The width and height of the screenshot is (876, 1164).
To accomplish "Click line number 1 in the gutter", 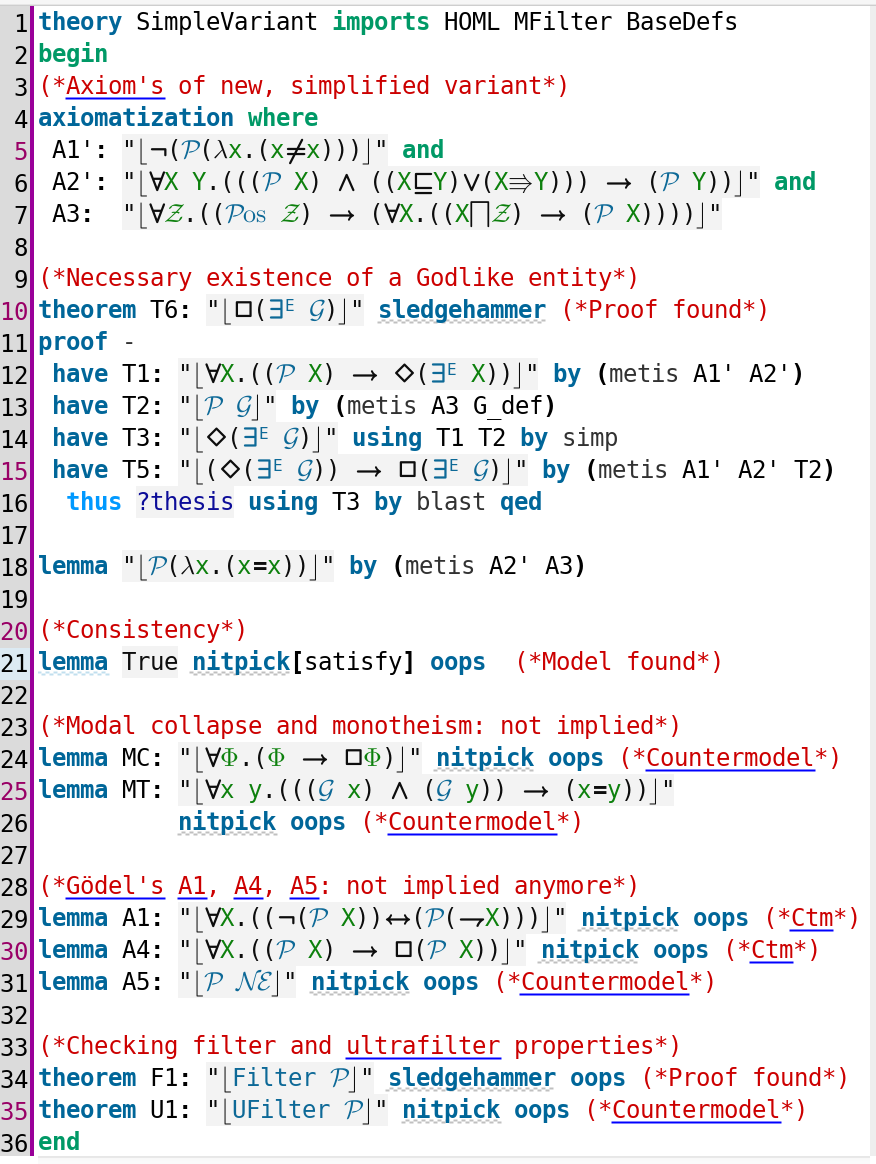I will 21,22.
